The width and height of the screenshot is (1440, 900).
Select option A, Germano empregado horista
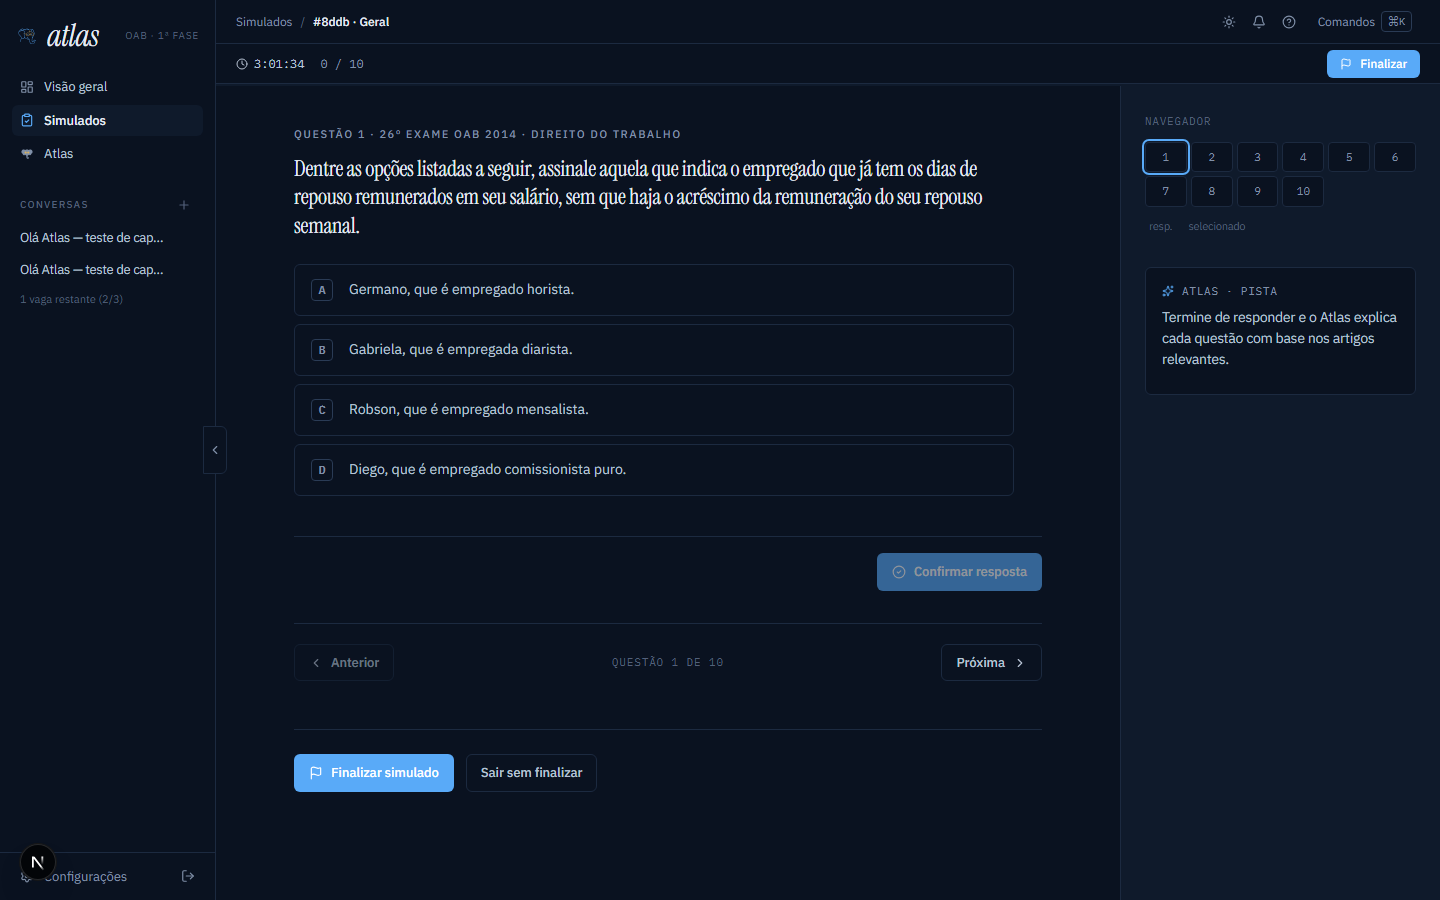coord(654,290)
